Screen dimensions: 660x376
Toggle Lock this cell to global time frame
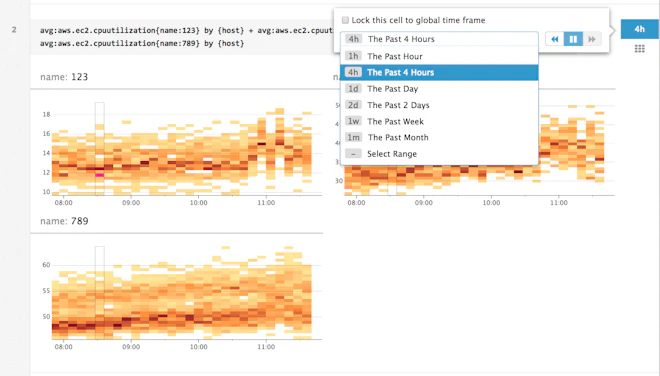[345, 20]
